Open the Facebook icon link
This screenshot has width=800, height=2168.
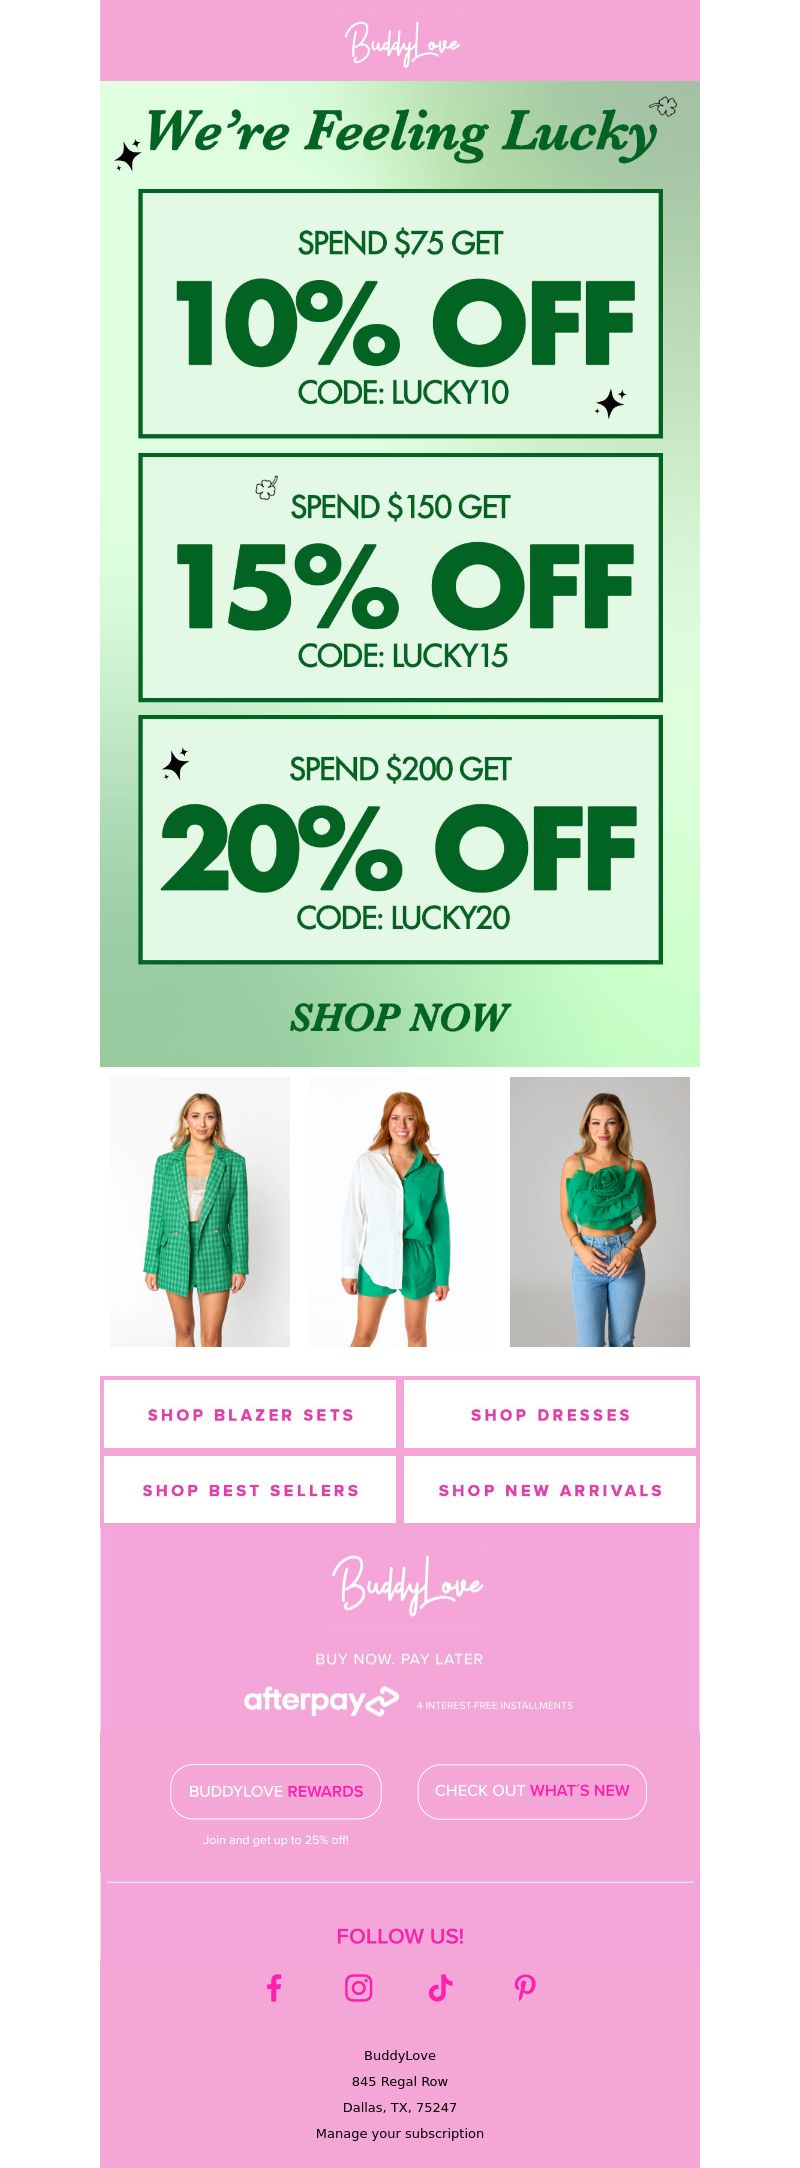coord(274,1988)
